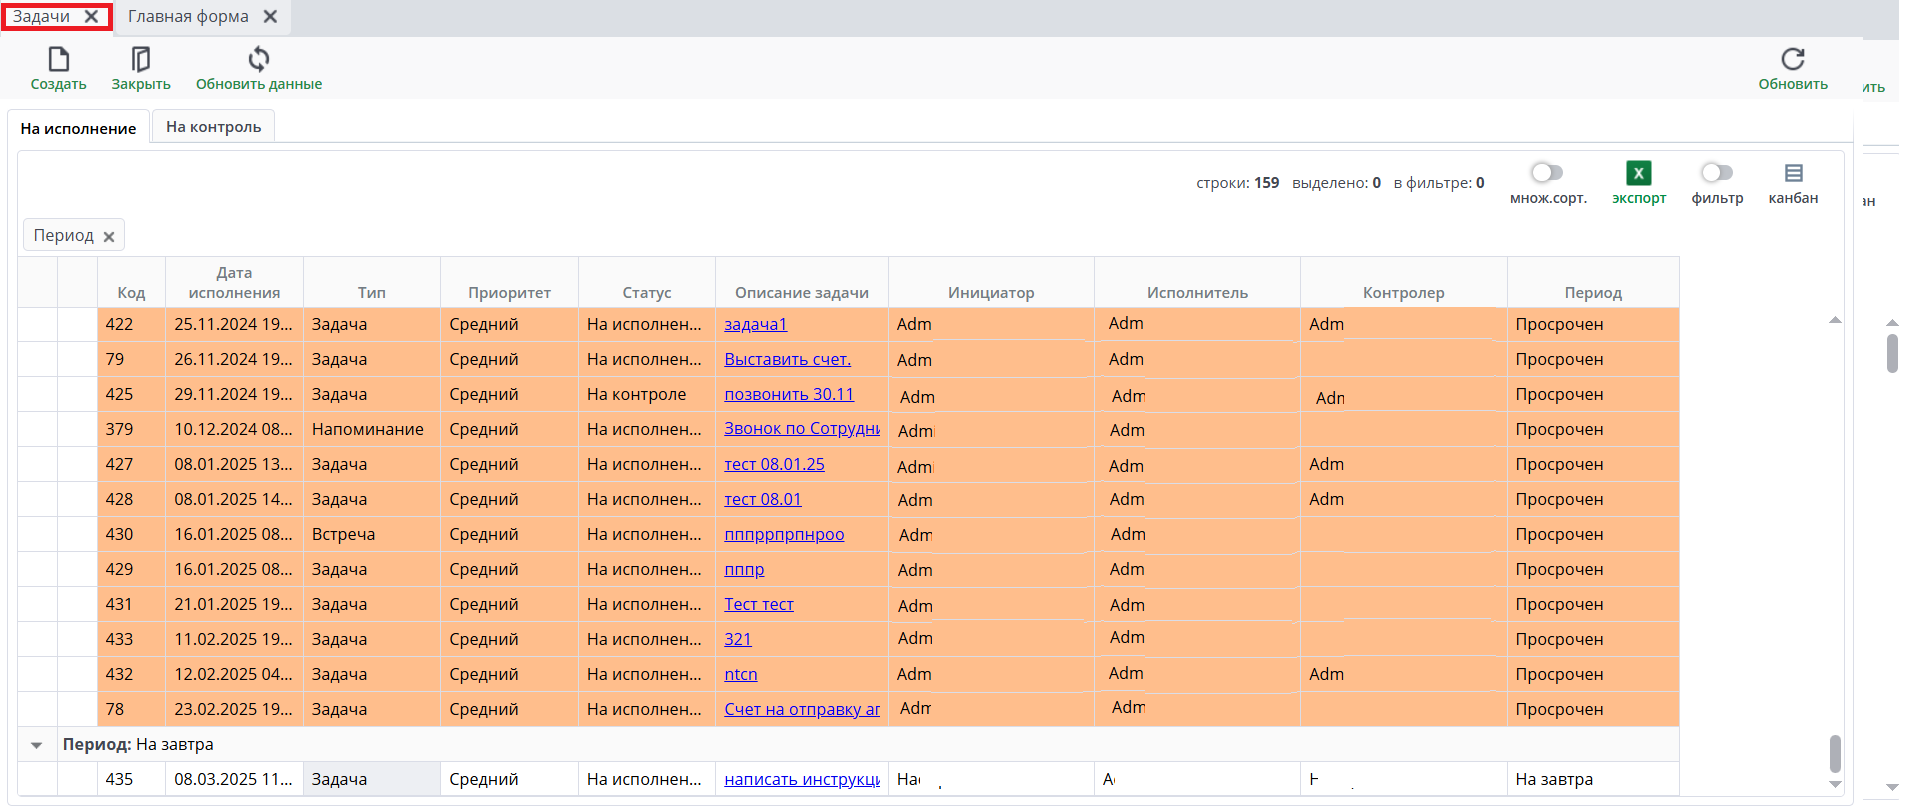Image resolution: width=1920 pixels, height=810 pixels.
Task: Collapse the Период: На завтра group
Action: click(37, 745)
